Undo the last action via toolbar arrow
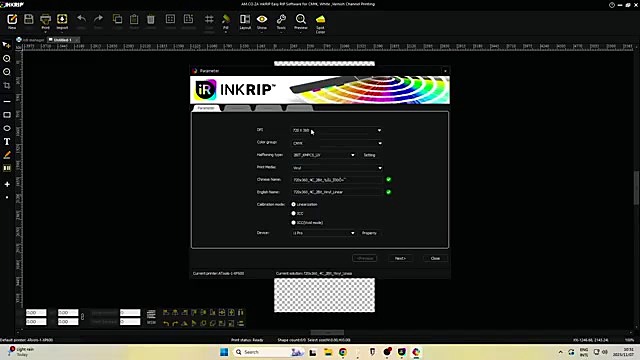Screen dimensions: 640x360 (x=82, y=19)
